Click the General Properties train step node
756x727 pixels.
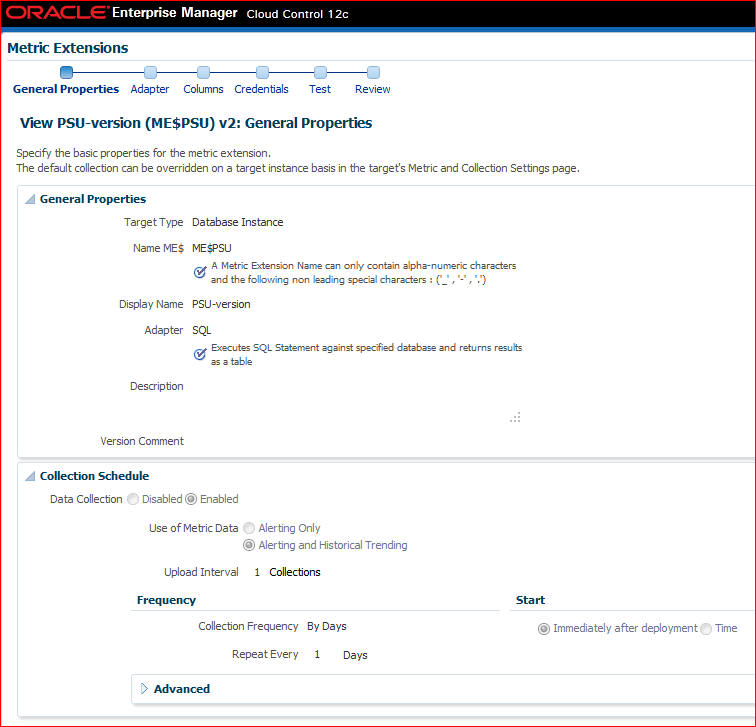(67, 73)
